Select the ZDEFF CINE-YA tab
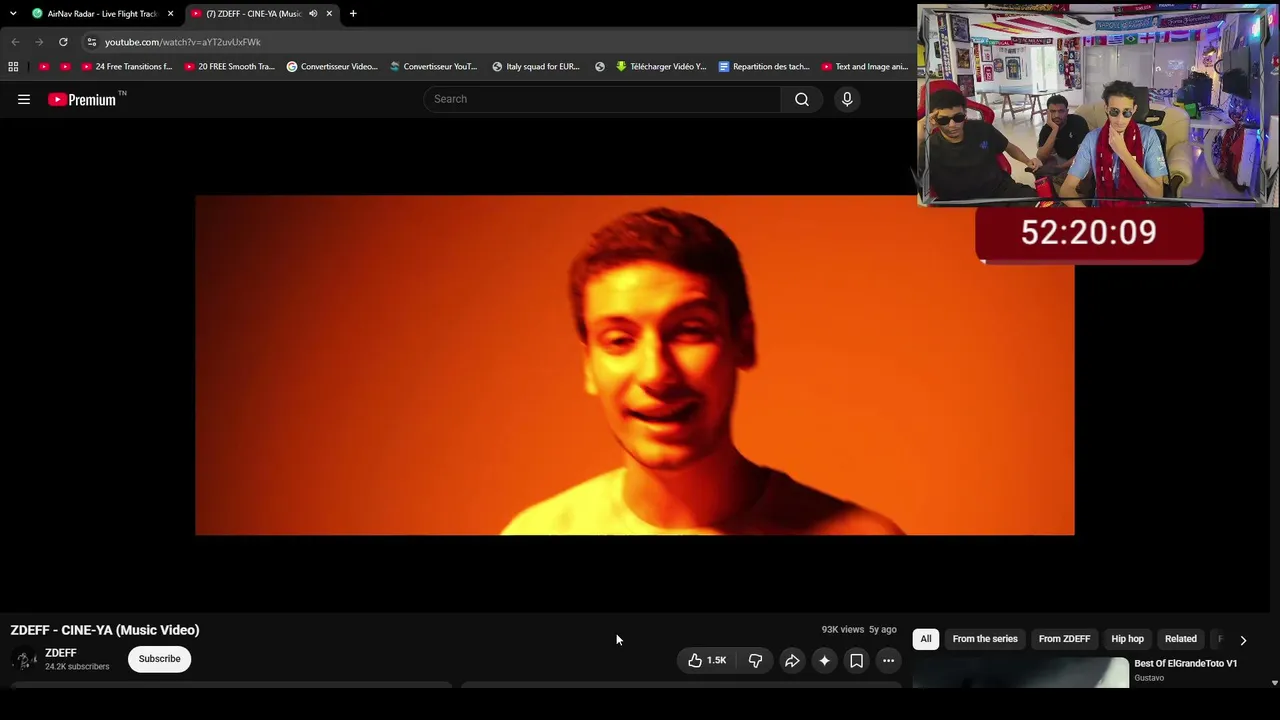 click(262, 14)
